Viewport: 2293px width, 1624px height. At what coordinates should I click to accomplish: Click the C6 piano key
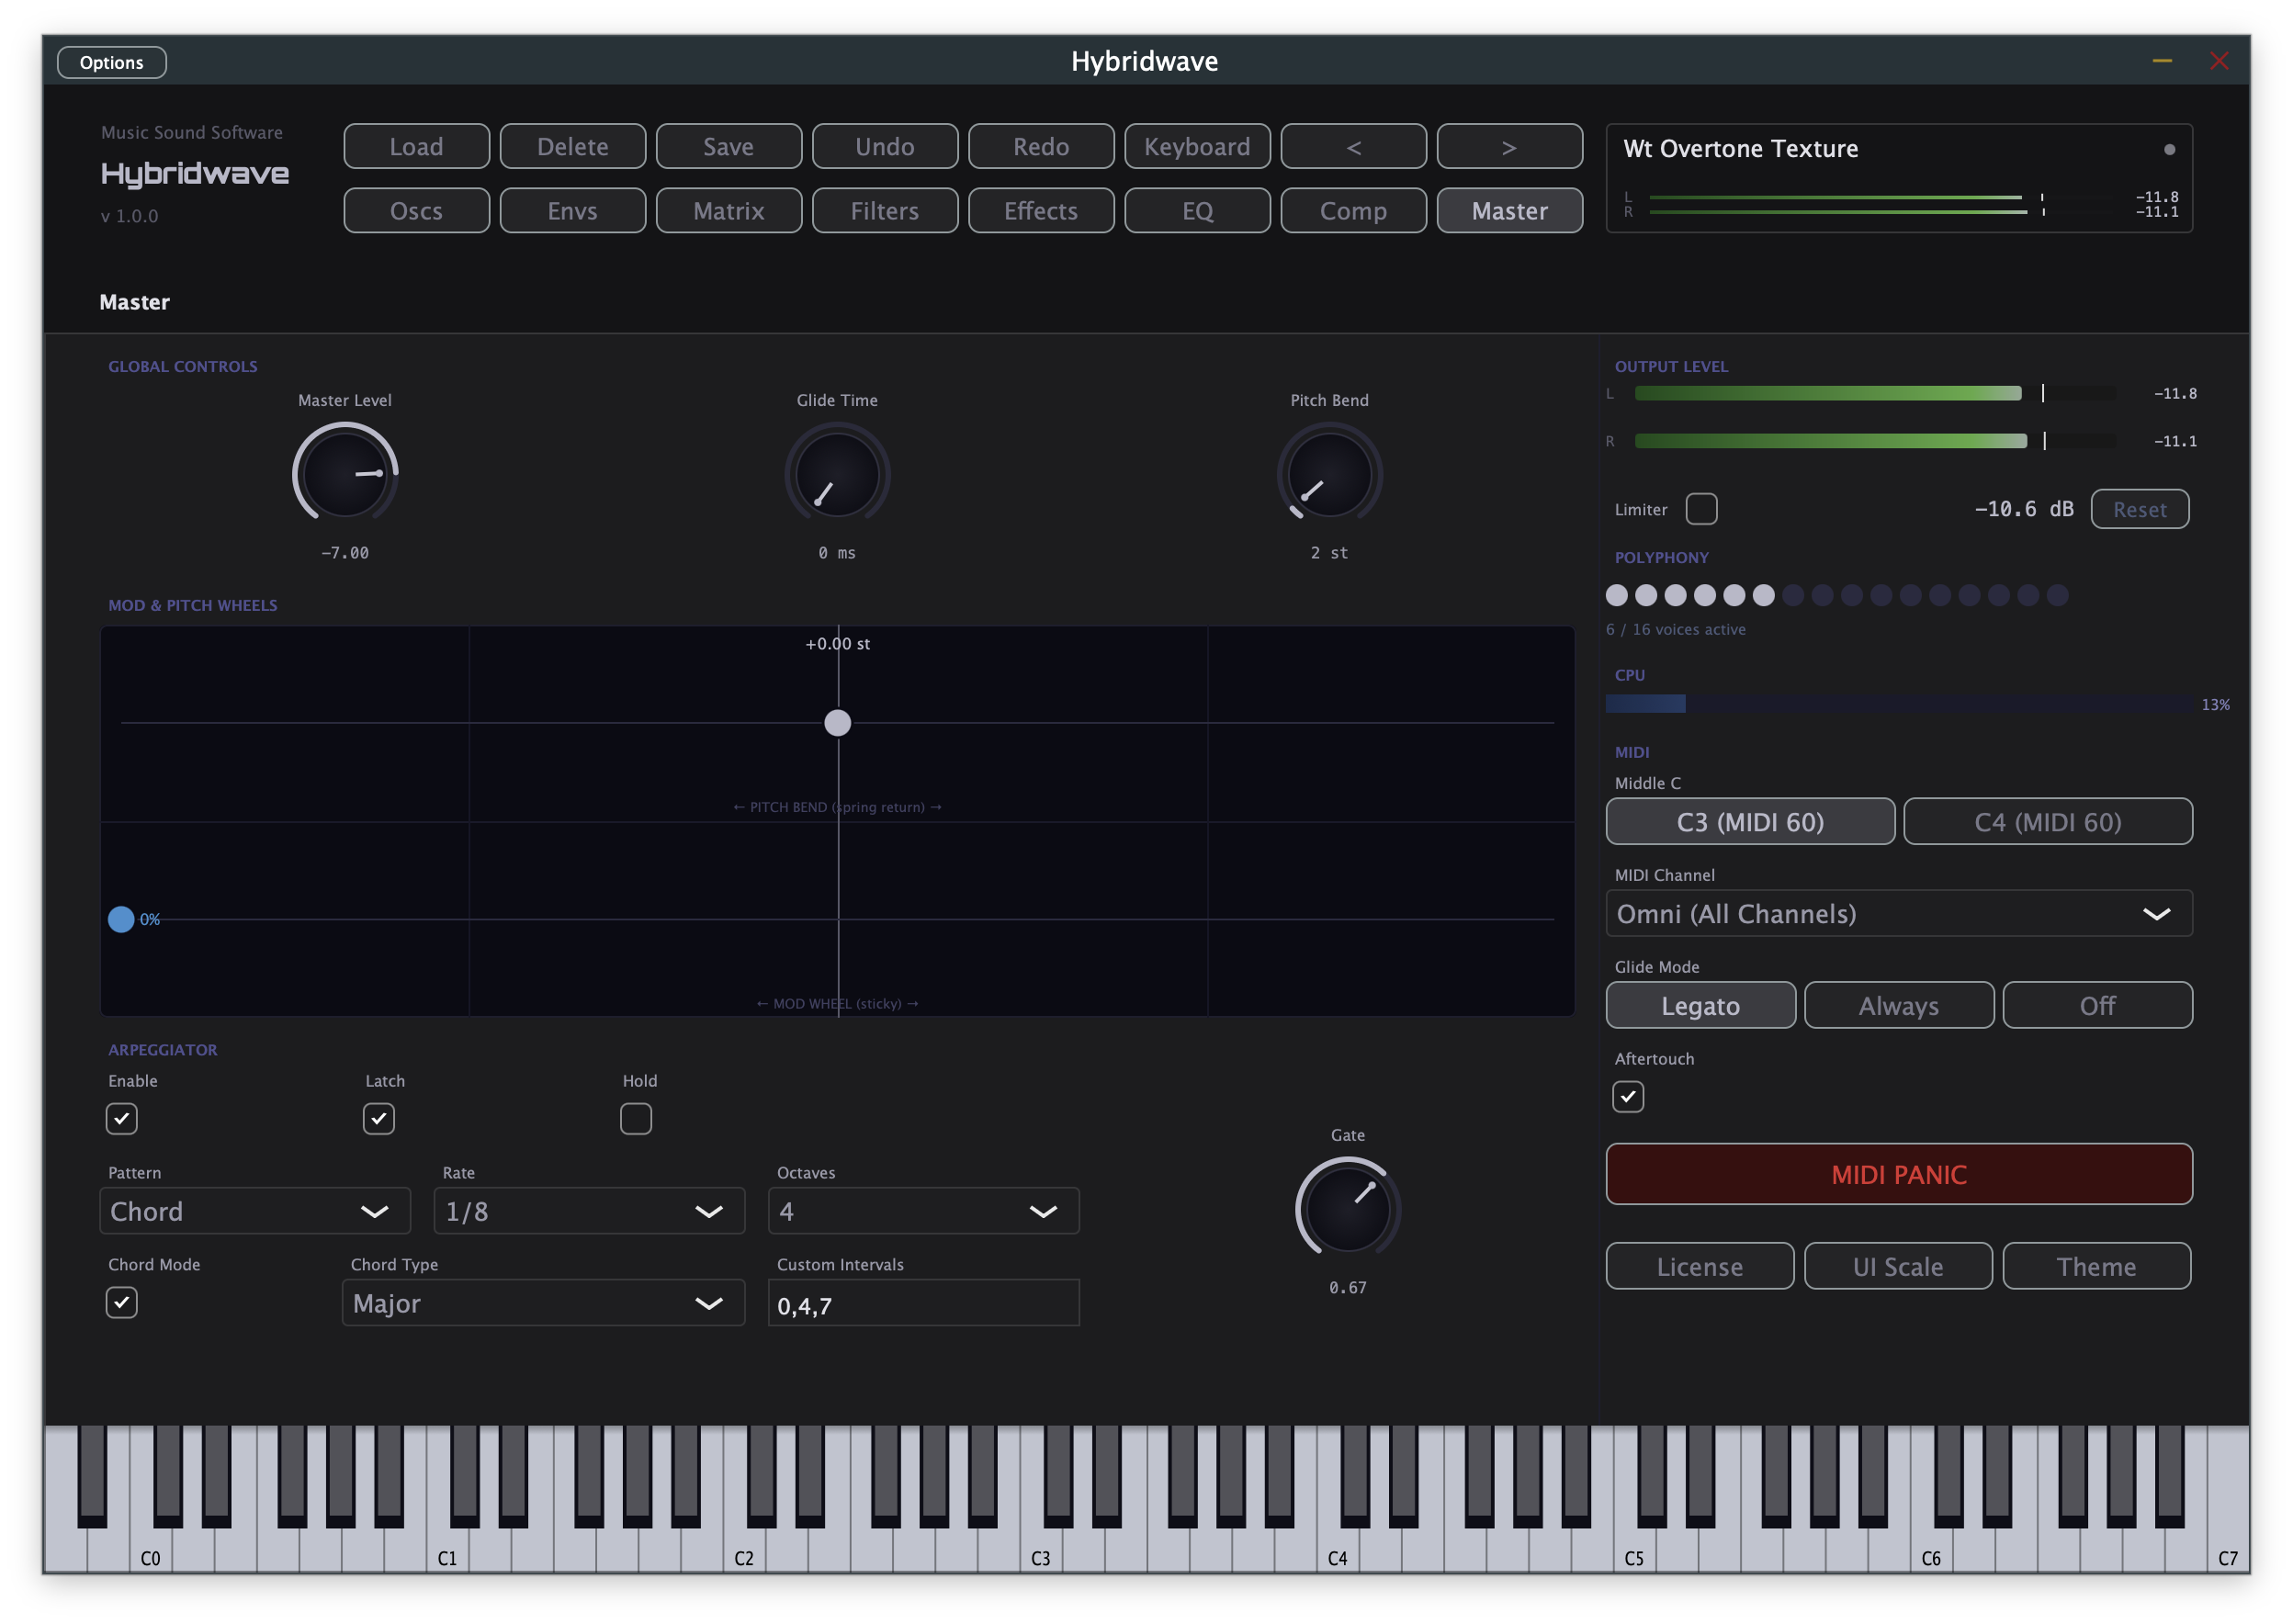click(1931, 1550)
